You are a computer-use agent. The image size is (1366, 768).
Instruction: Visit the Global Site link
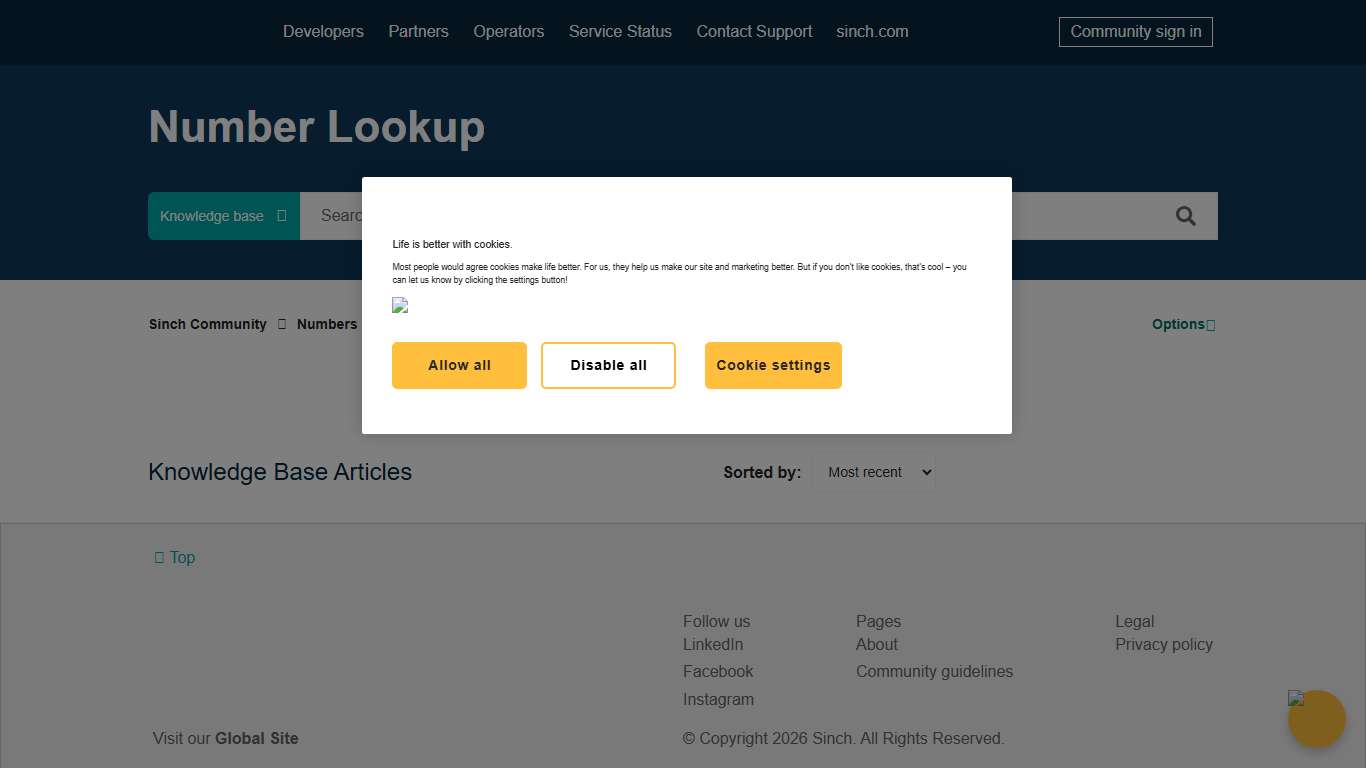pyautogui.click(x=256, y=738)
